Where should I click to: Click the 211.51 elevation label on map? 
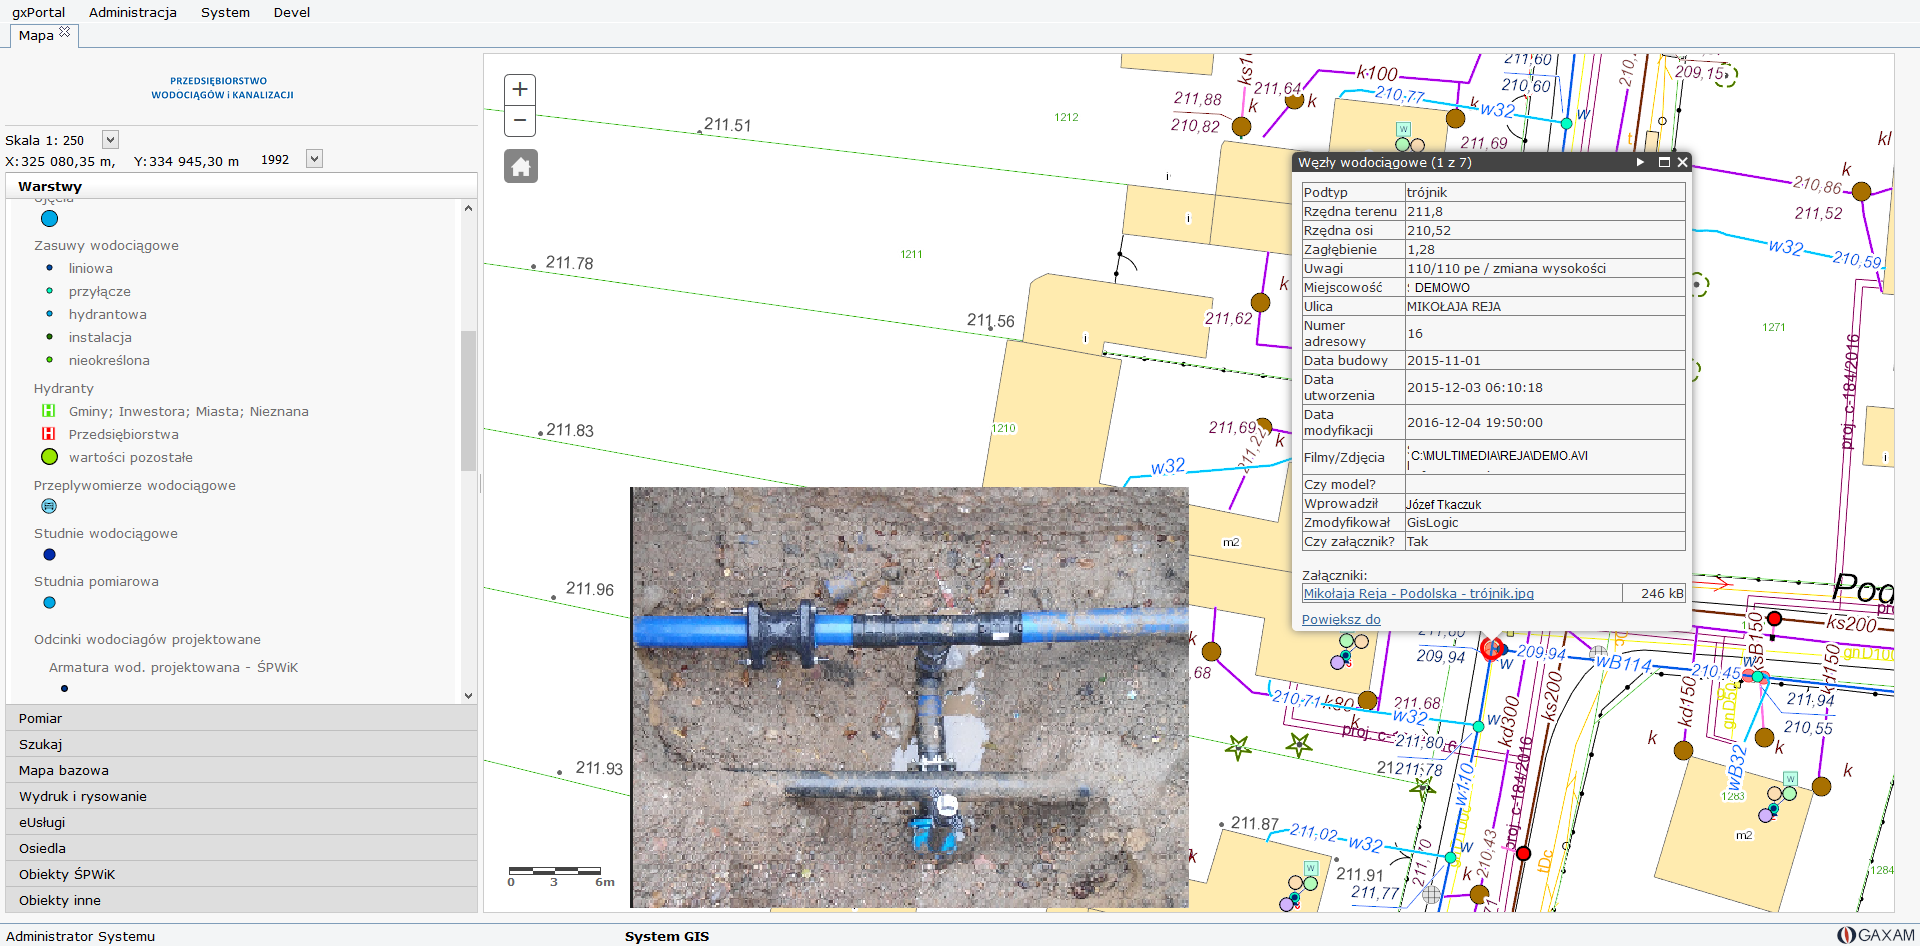click(727, 125)
